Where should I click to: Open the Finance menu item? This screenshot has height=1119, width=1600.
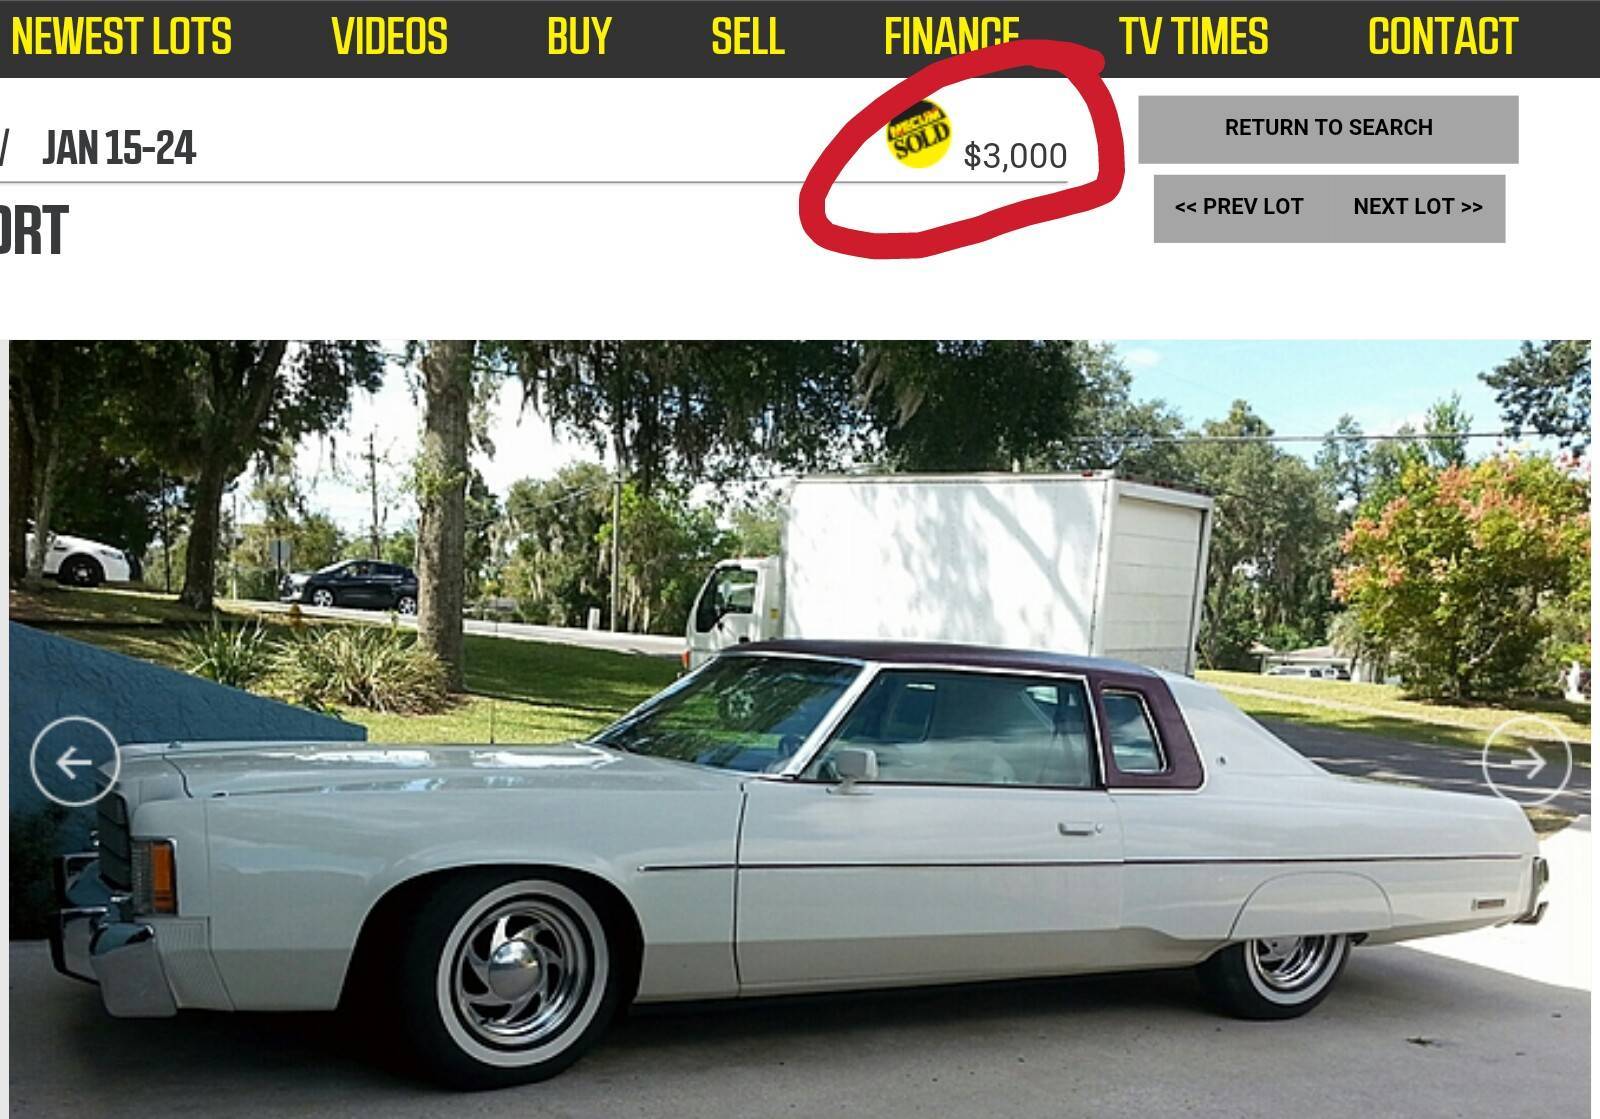[x=952, y=37]
